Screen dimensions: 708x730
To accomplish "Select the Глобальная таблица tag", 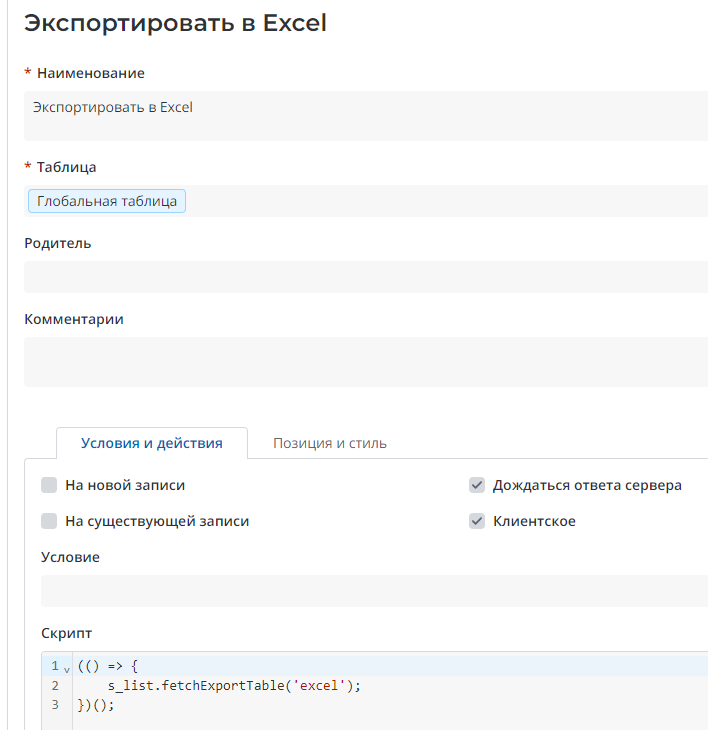I will click(x=107, y=201).
